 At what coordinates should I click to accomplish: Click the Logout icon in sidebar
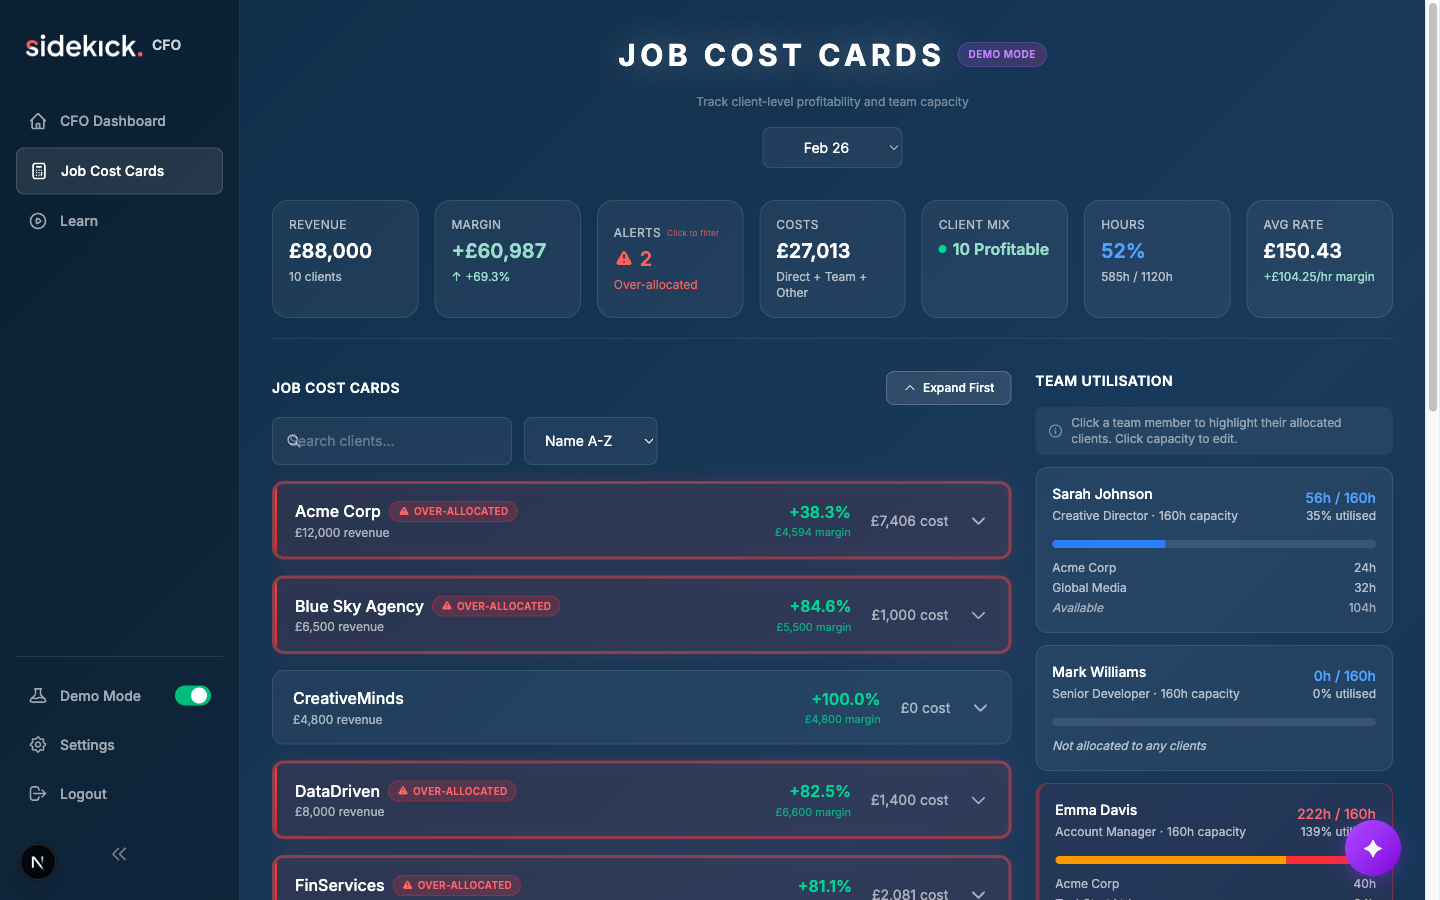tap(37, 793)
